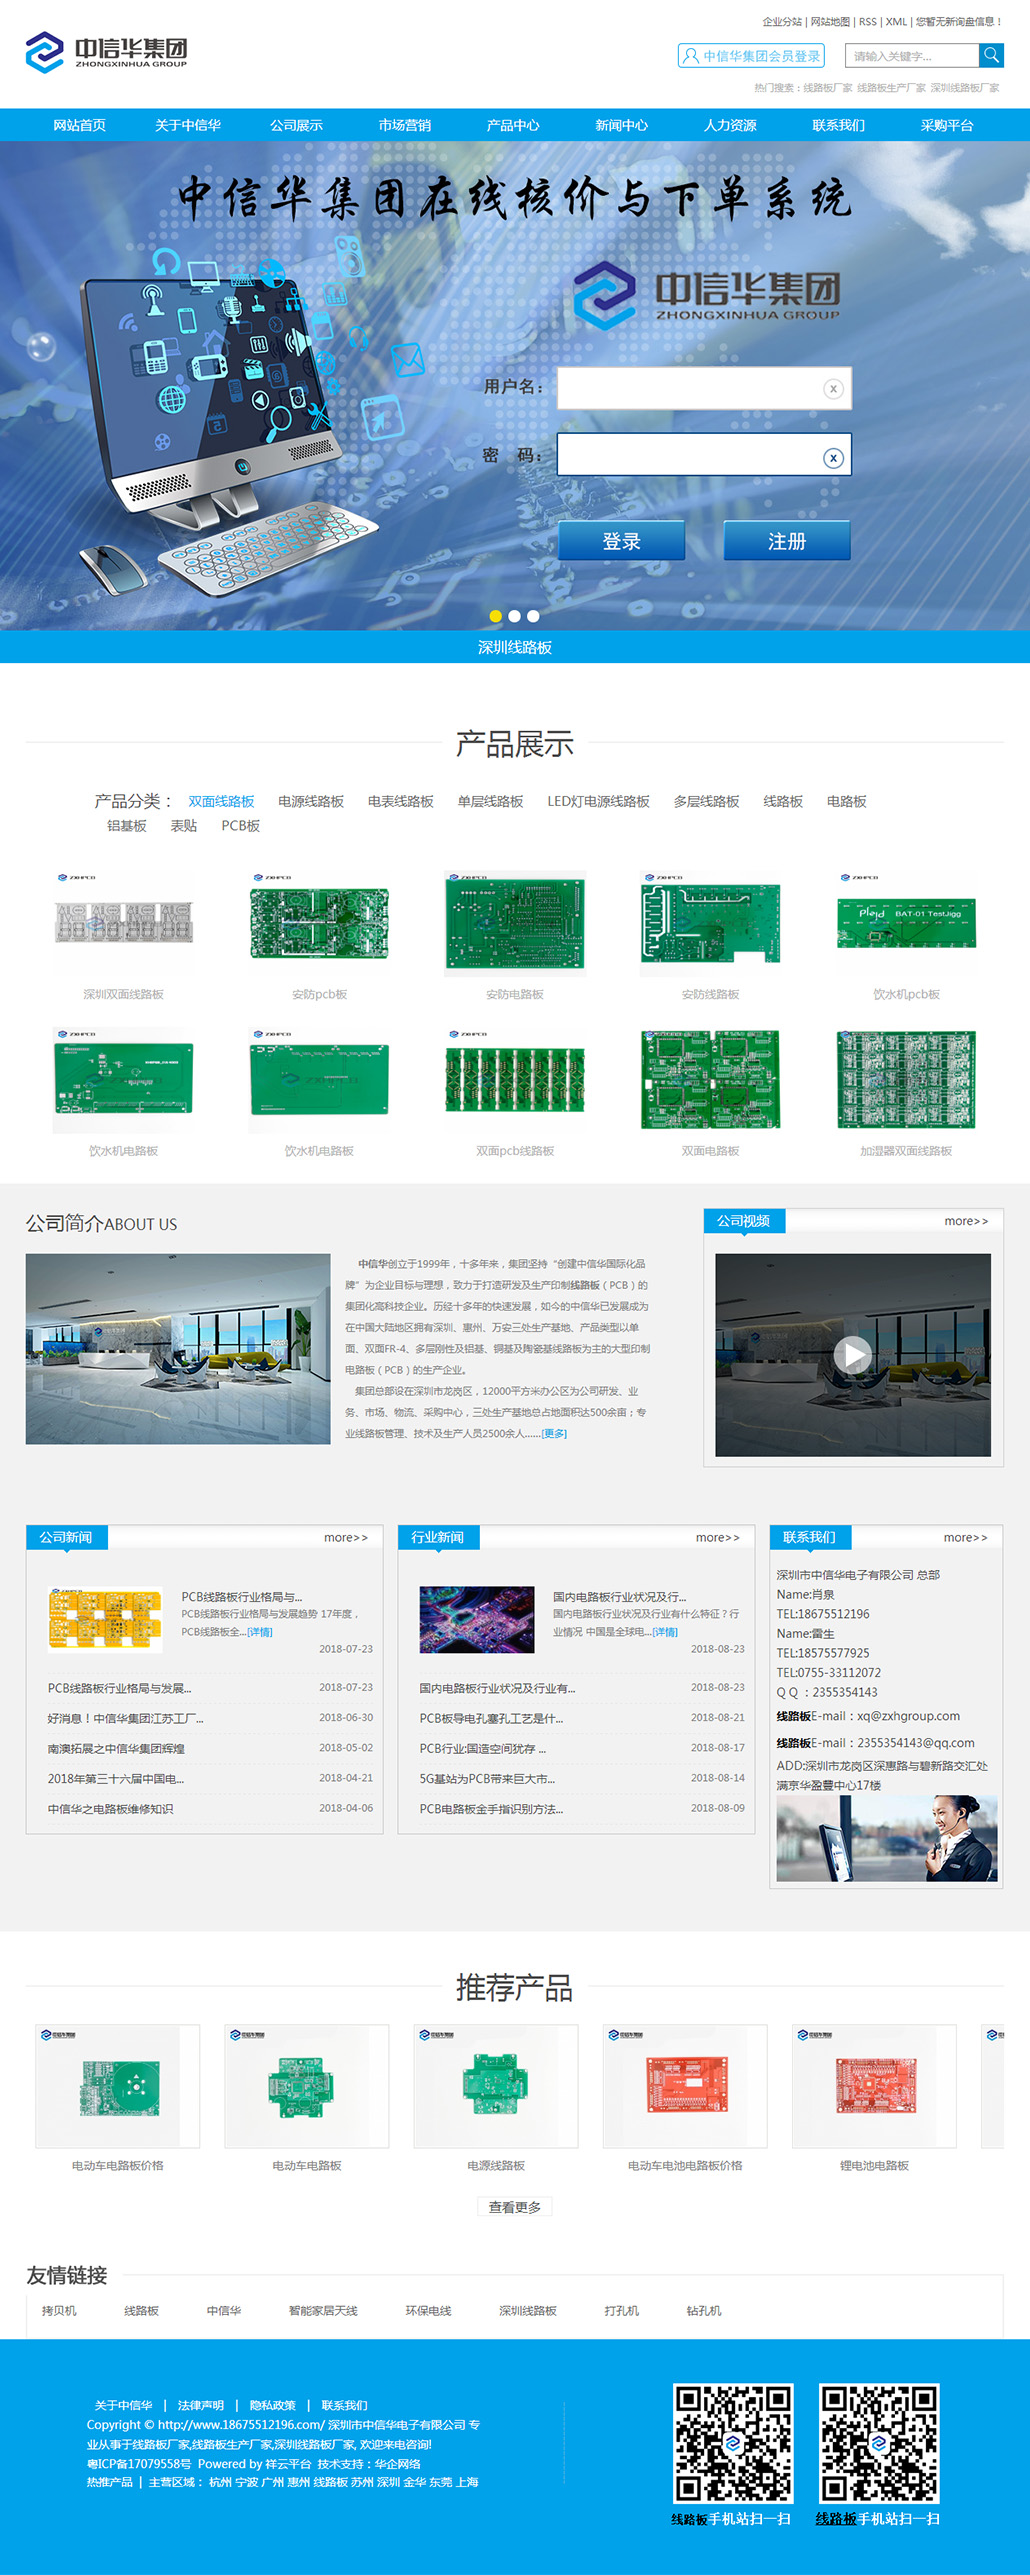Open the 安防pcb板 product thumbnail

point(319,923)
